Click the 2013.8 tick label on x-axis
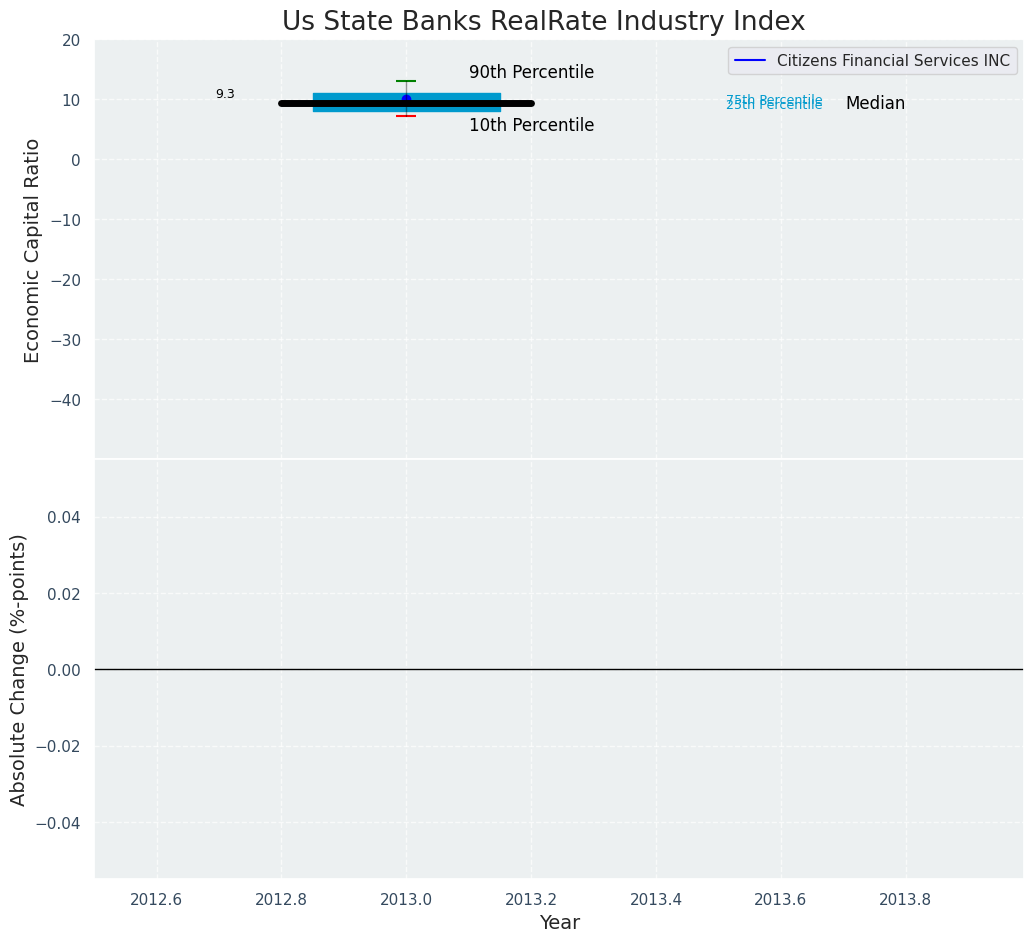This screenshot has height=942, width=1034. point(905,899)
